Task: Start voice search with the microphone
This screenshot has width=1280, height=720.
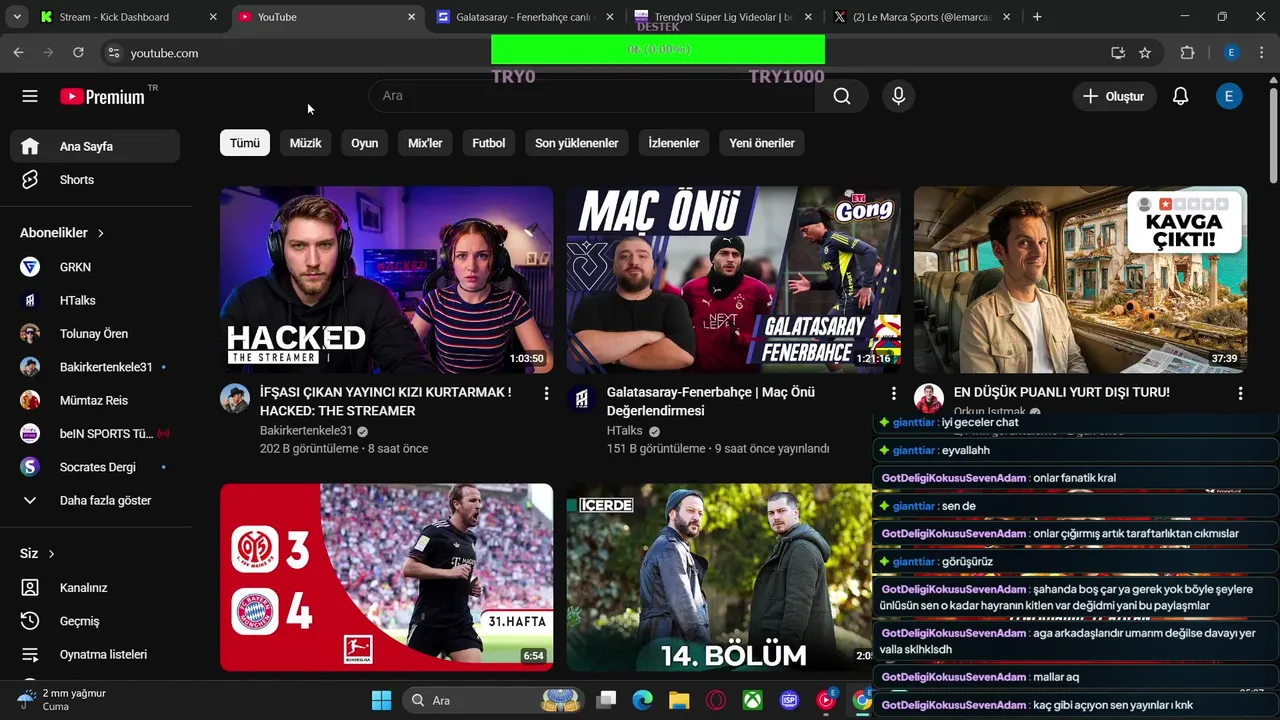Action: tap(898, 96)
